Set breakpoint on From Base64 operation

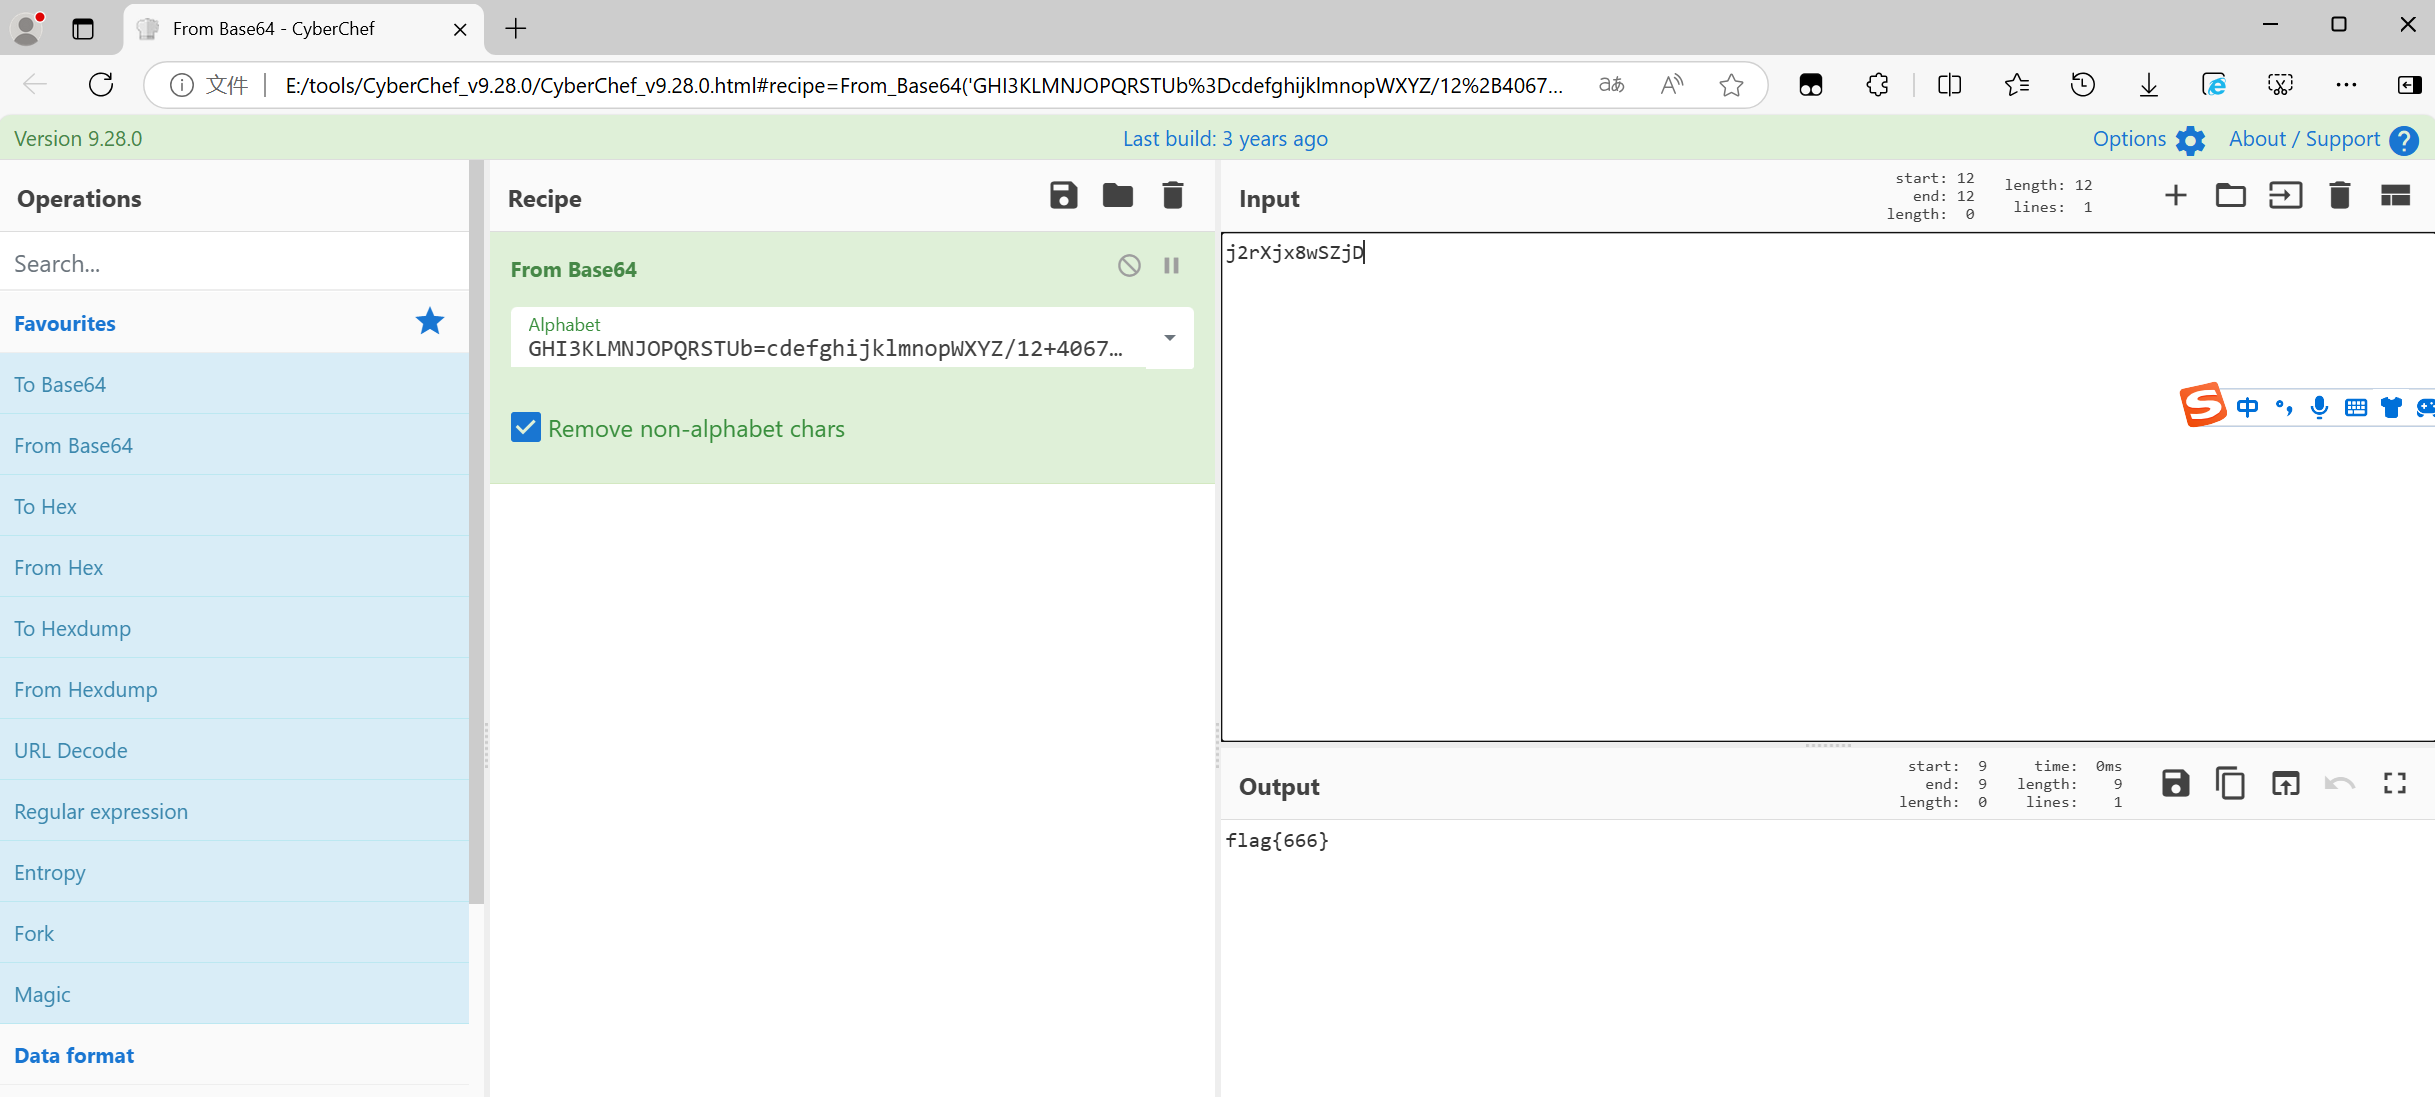(1171, 265)
